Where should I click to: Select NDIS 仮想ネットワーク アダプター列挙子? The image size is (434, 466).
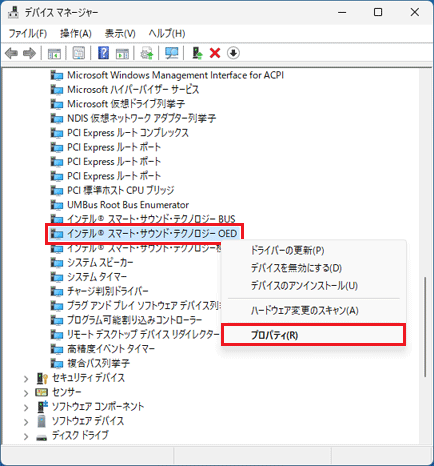[141, 118]
